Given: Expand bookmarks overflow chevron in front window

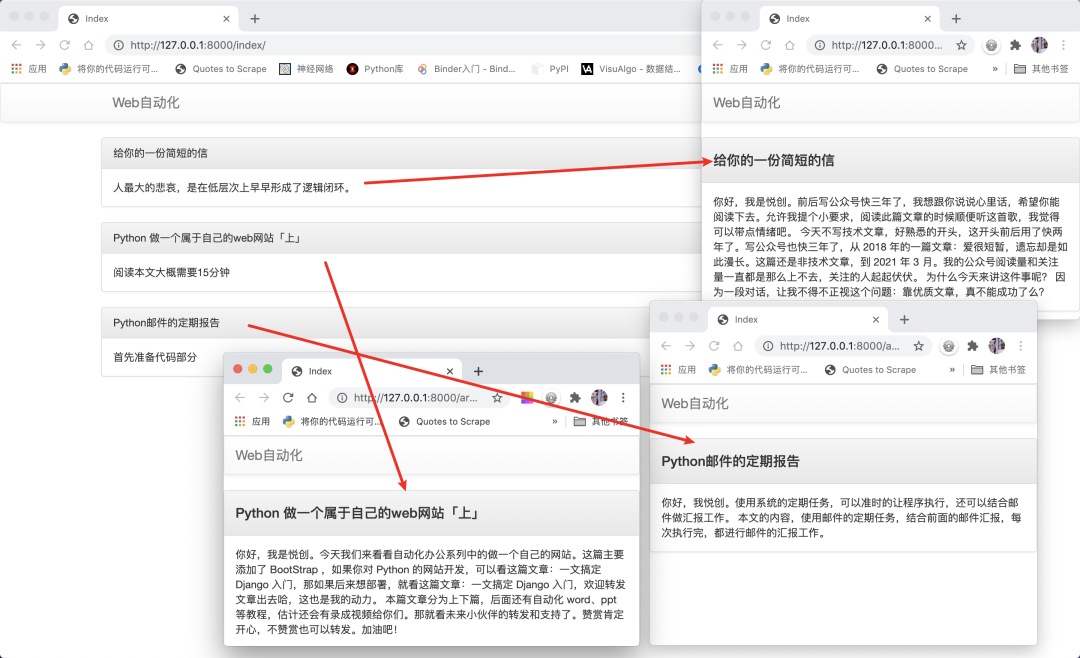Looking at the screenshot, I should pos(554,422).
